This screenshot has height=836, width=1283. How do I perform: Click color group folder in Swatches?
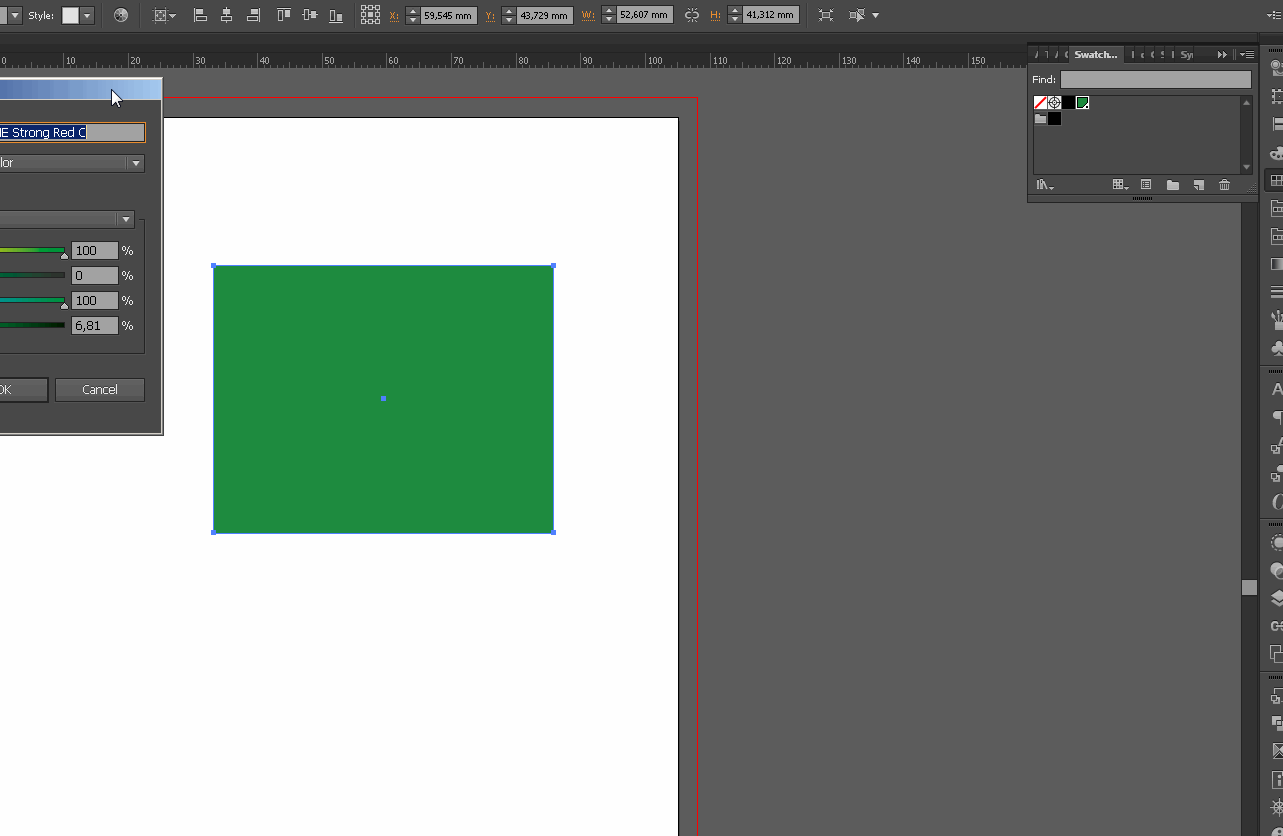point(1040,118)
